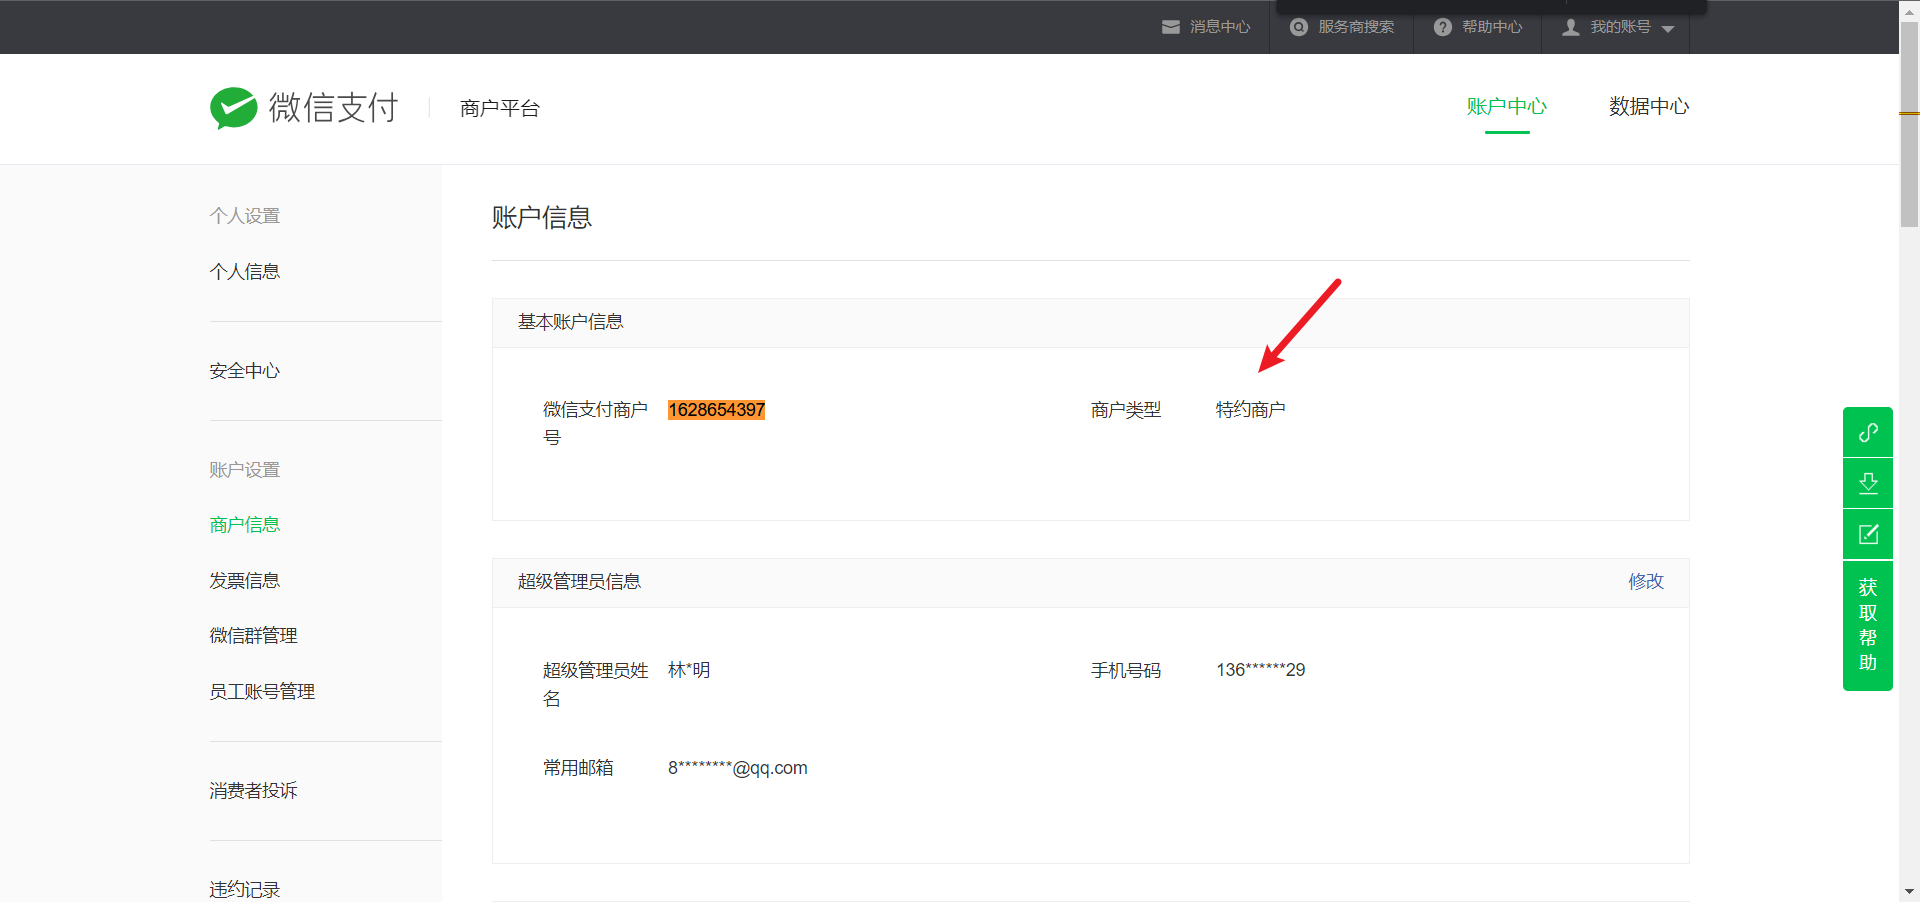Click the edit feedback icon in green sidebar
Image resolution: width=1920 pixels, height=902 pixels.
[x=1868, y=534]
